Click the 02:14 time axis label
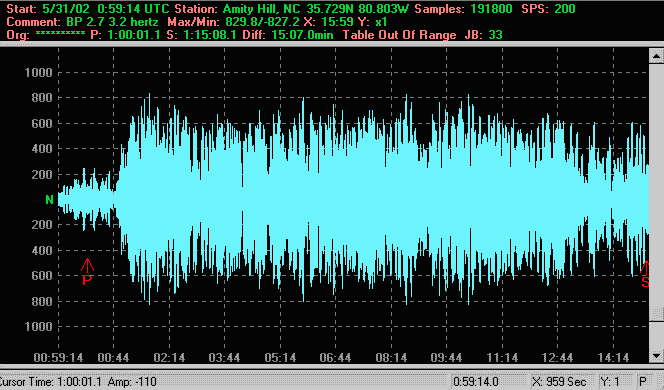 169,358
